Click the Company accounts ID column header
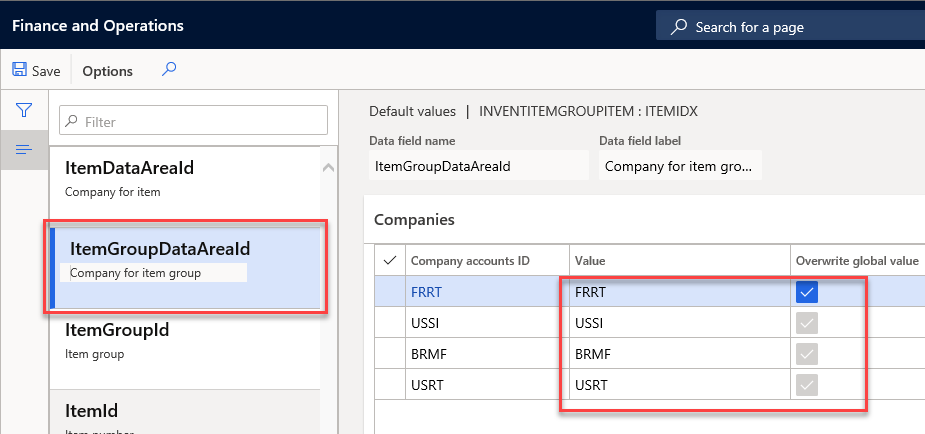The height and width of the screenshot is (434, 925). [487, 260]
